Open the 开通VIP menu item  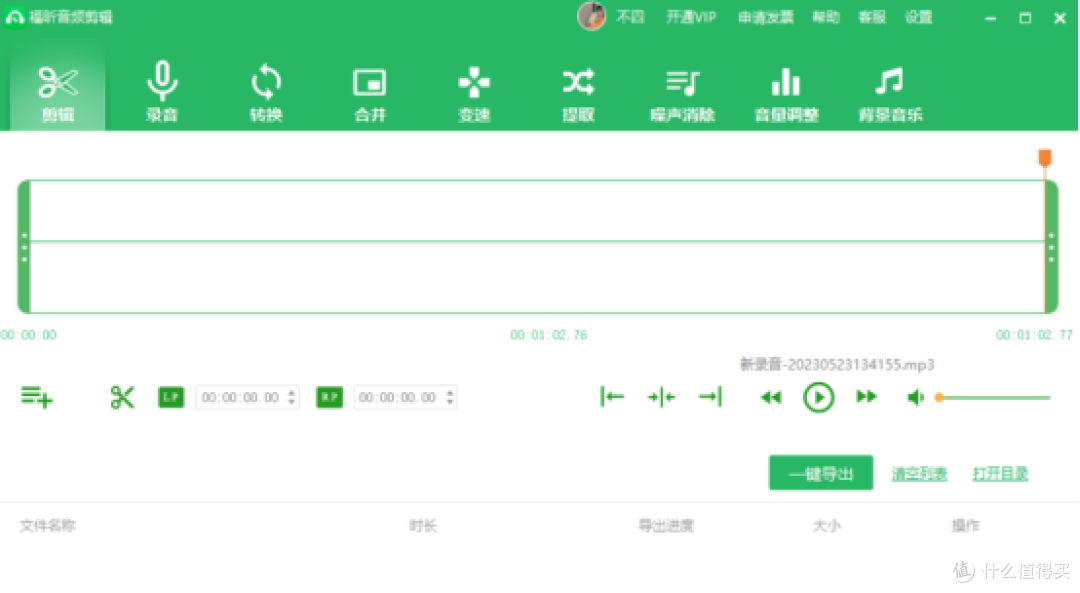[691, 17]
